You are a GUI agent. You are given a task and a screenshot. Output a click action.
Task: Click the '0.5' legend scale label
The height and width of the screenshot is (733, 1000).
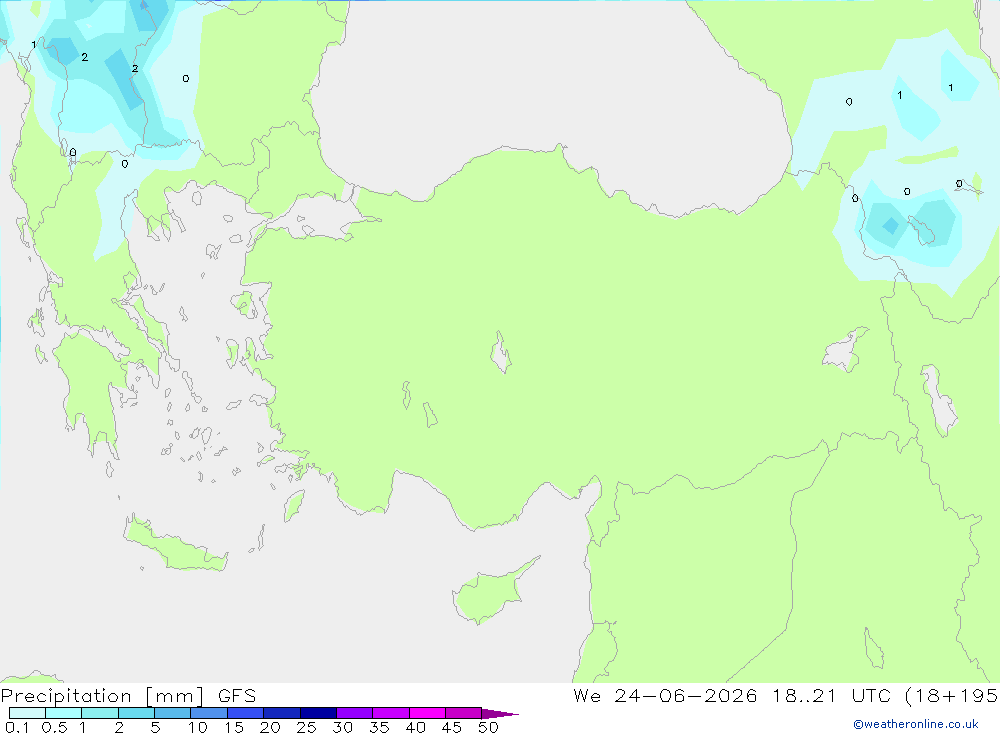(x=54, y=727)
